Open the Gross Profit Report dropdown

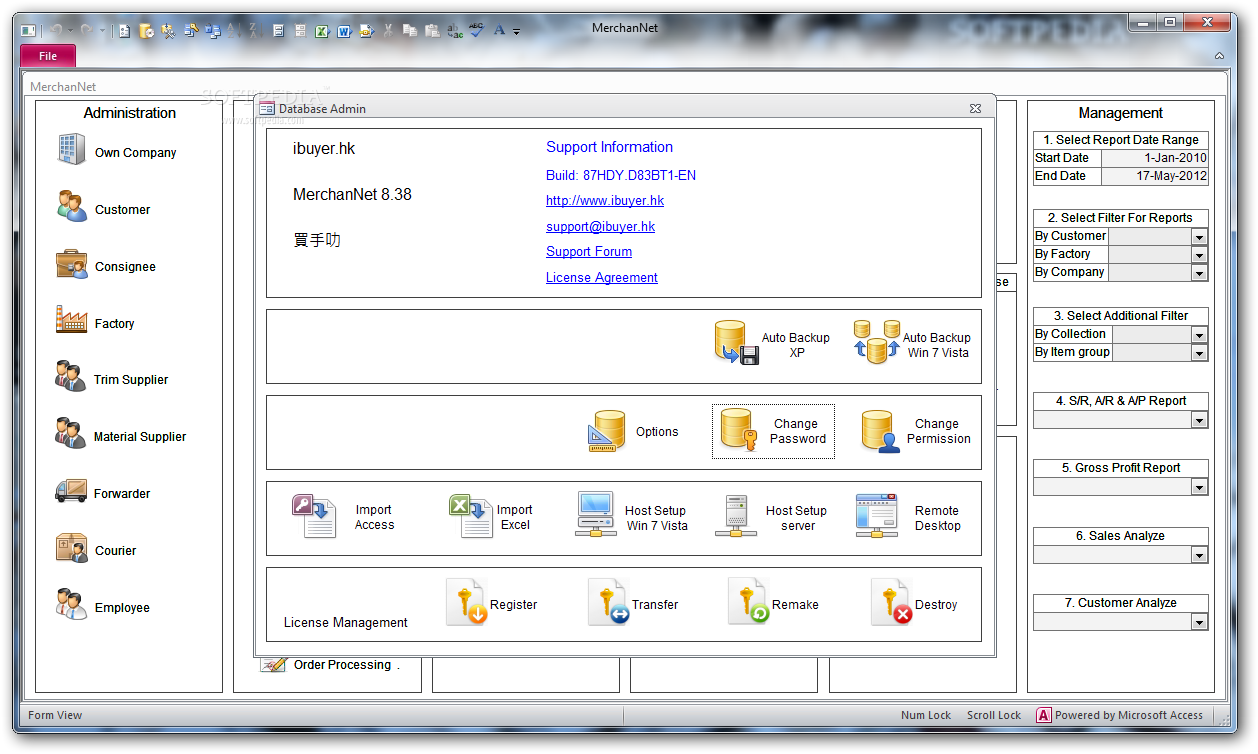click(1200, 487)
